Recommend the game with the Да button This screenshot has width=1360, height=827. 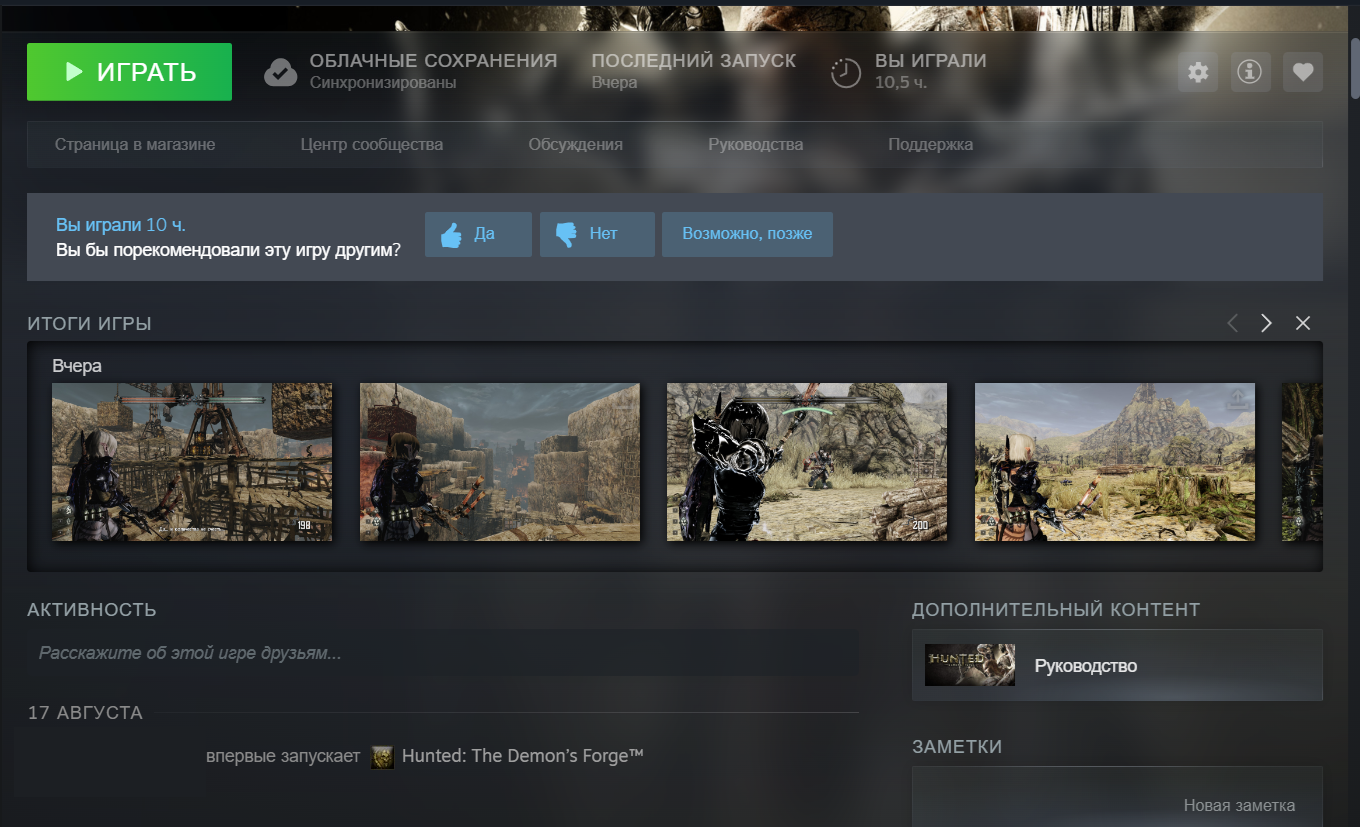click(478, 234)
